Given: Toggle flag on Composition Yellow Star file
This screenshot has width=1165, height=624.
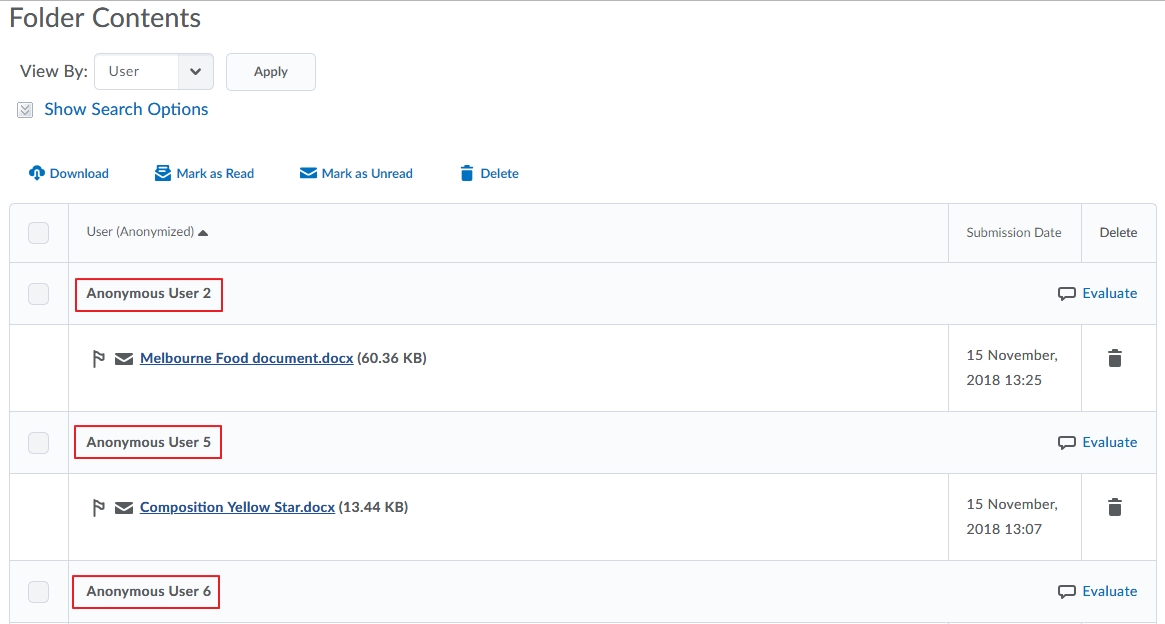Looking at the screenshot, I should point(98,508).
